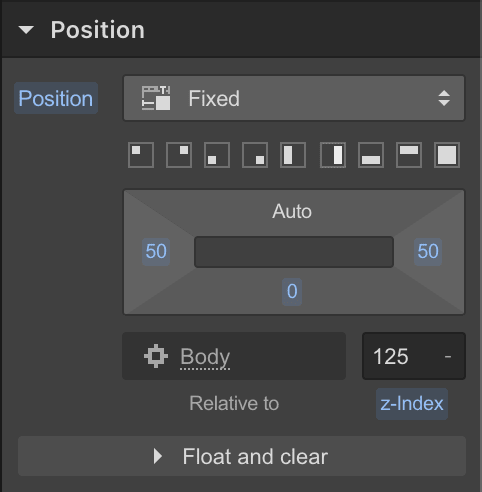Click the Body target crosshair icon
482x492 pixels.
(156, 356)
